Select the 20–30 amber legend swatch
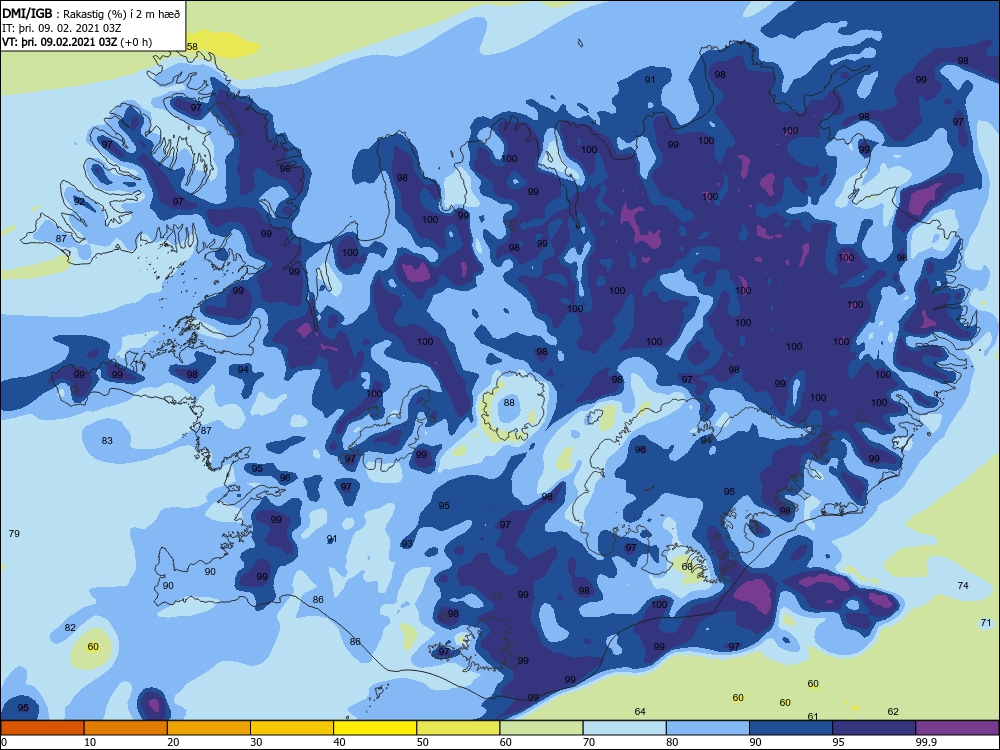The height and width of the screenshot is (750, 1000). [x=209, y=728]
